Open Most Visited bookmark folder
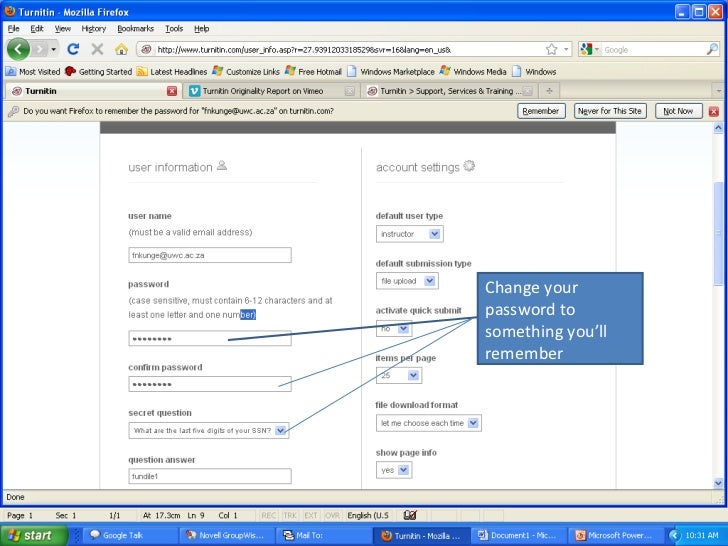 (x=33, y=72)
